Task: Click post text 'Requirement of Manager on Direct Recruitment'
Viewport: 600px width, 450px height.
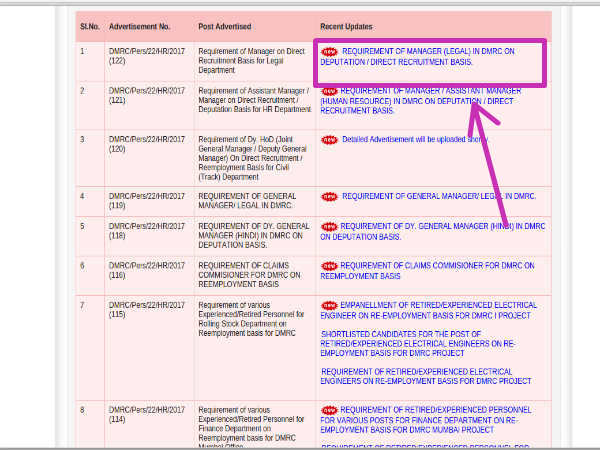Action: [252, 60]
